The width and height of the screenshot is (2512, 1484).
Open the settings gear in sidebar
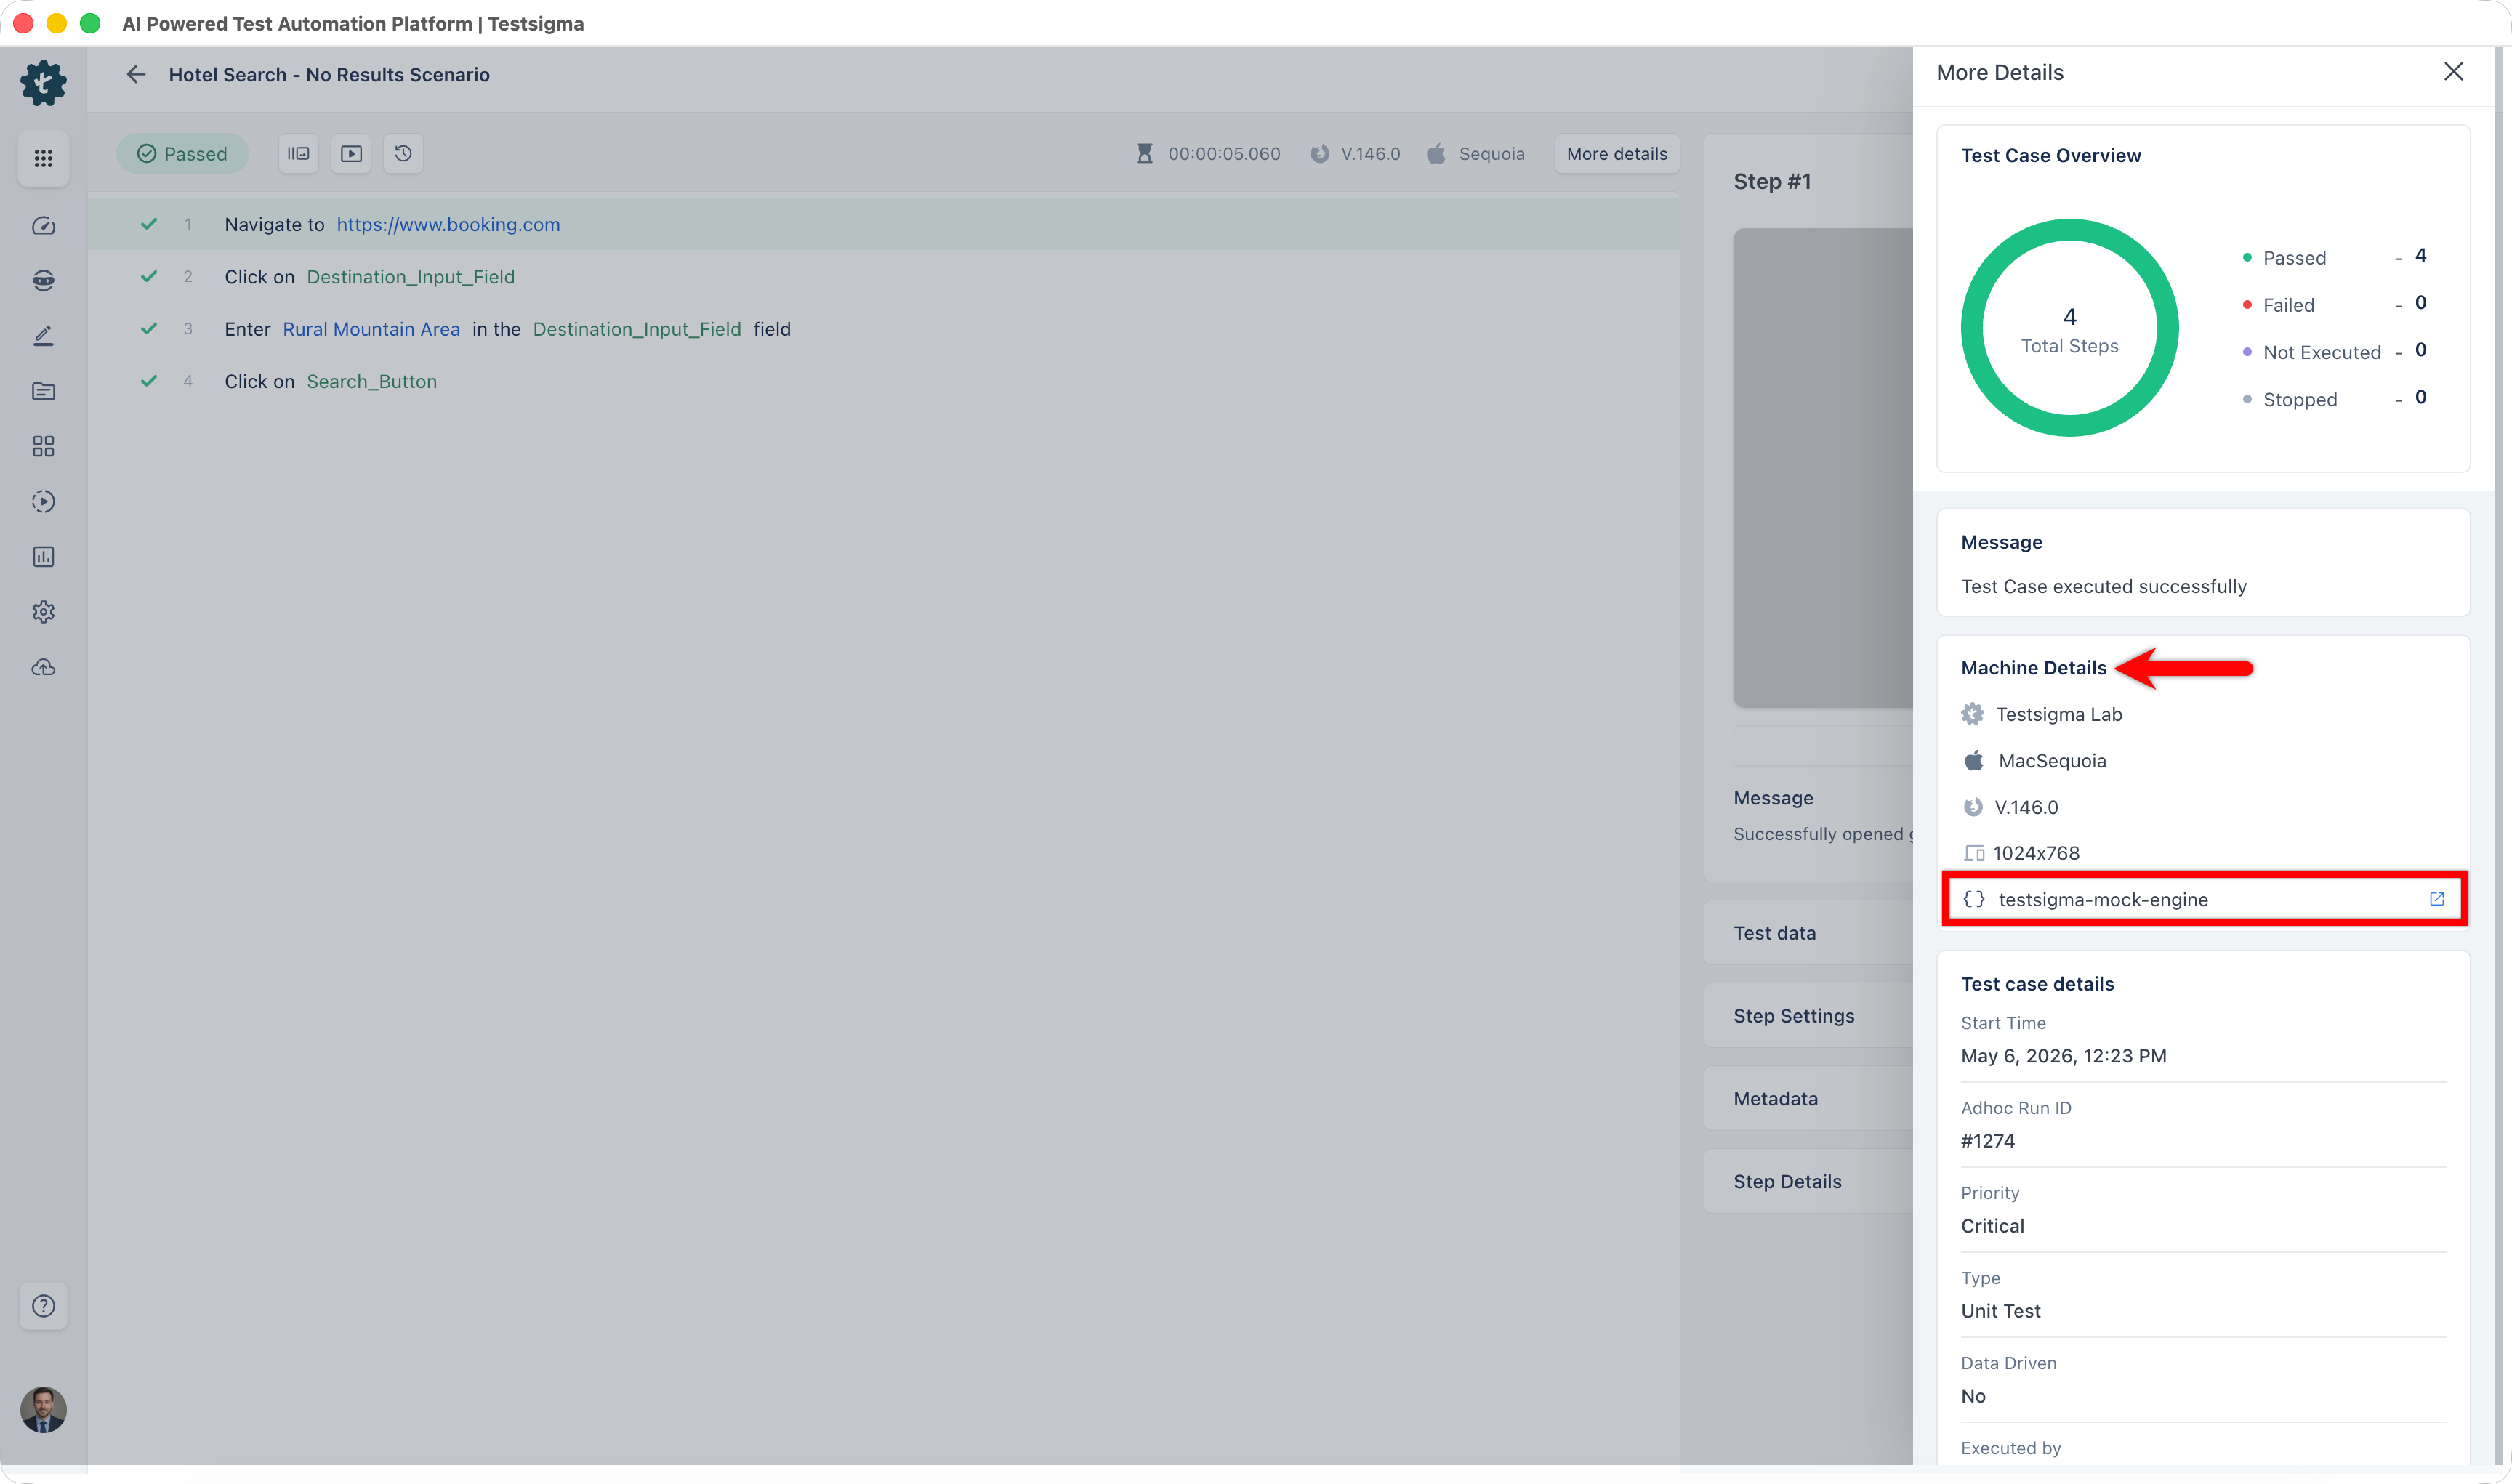(x=43, y=612)
